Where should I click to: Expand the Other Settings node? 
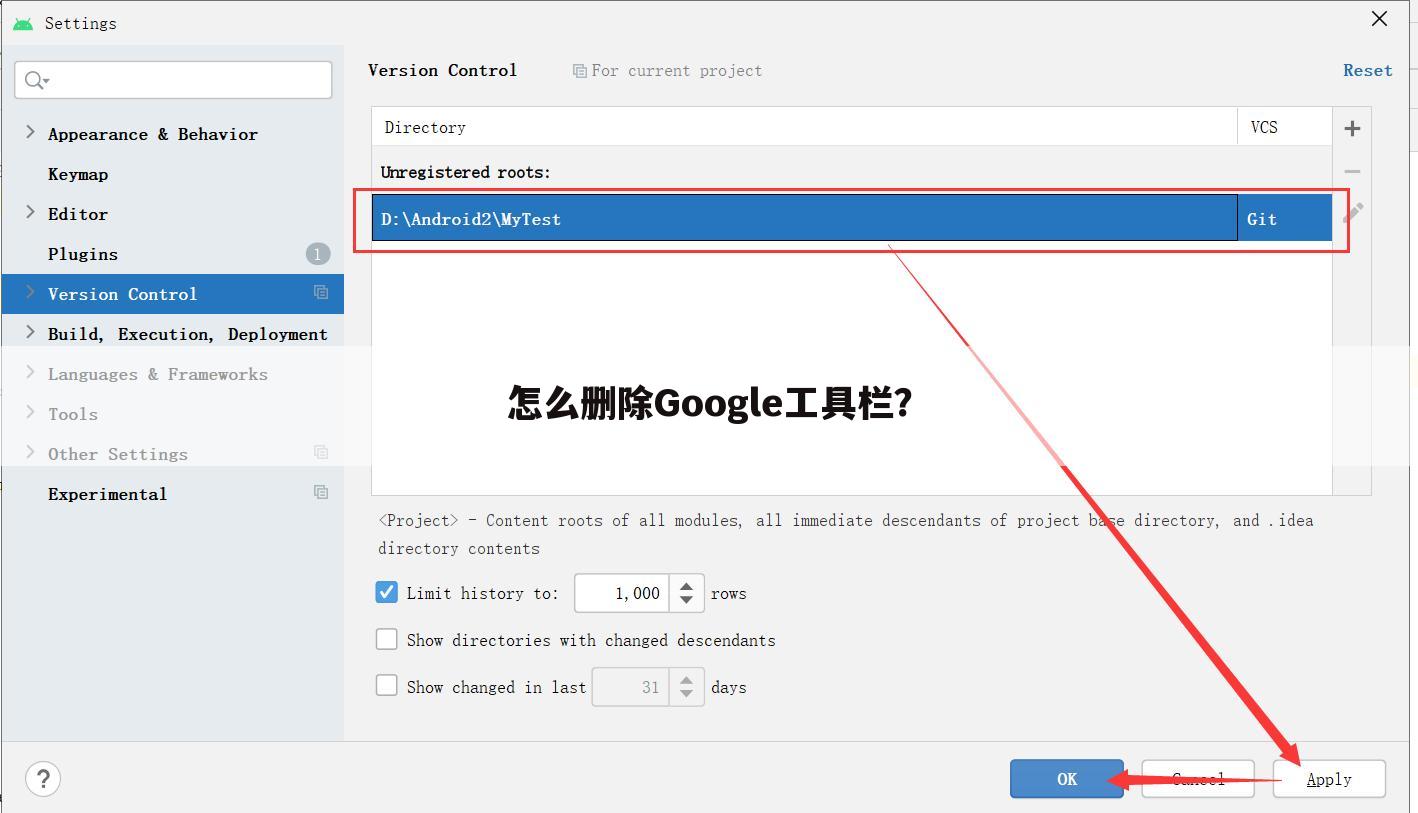(30, 452)
